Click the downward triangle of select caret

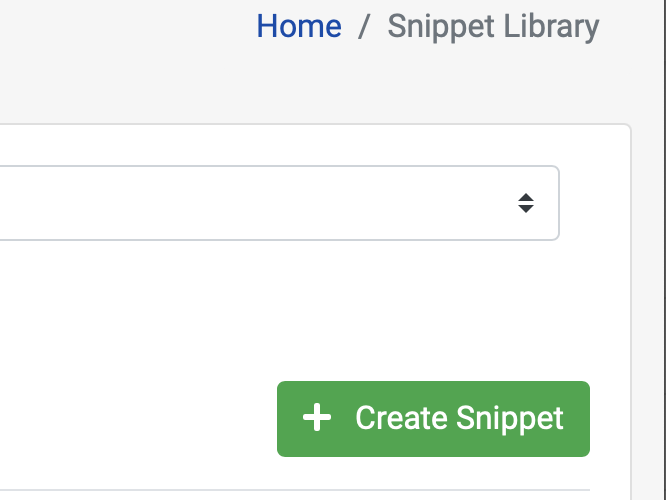pyautogui.click(x=526, y=209)
